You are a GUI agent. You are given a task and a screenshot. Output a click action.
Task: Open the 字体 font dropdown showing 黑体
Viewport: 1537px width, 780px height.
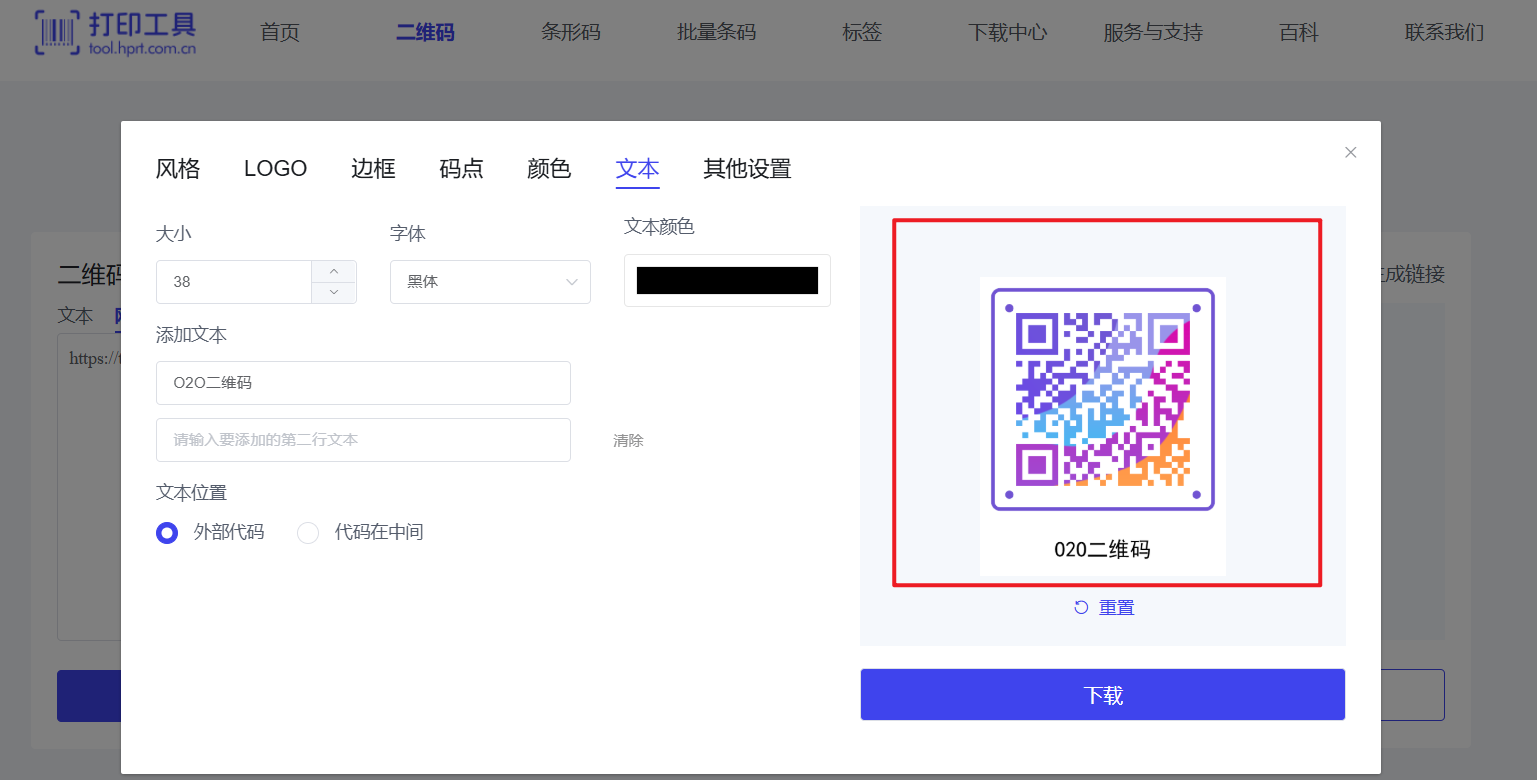click(x=490, y=282)
